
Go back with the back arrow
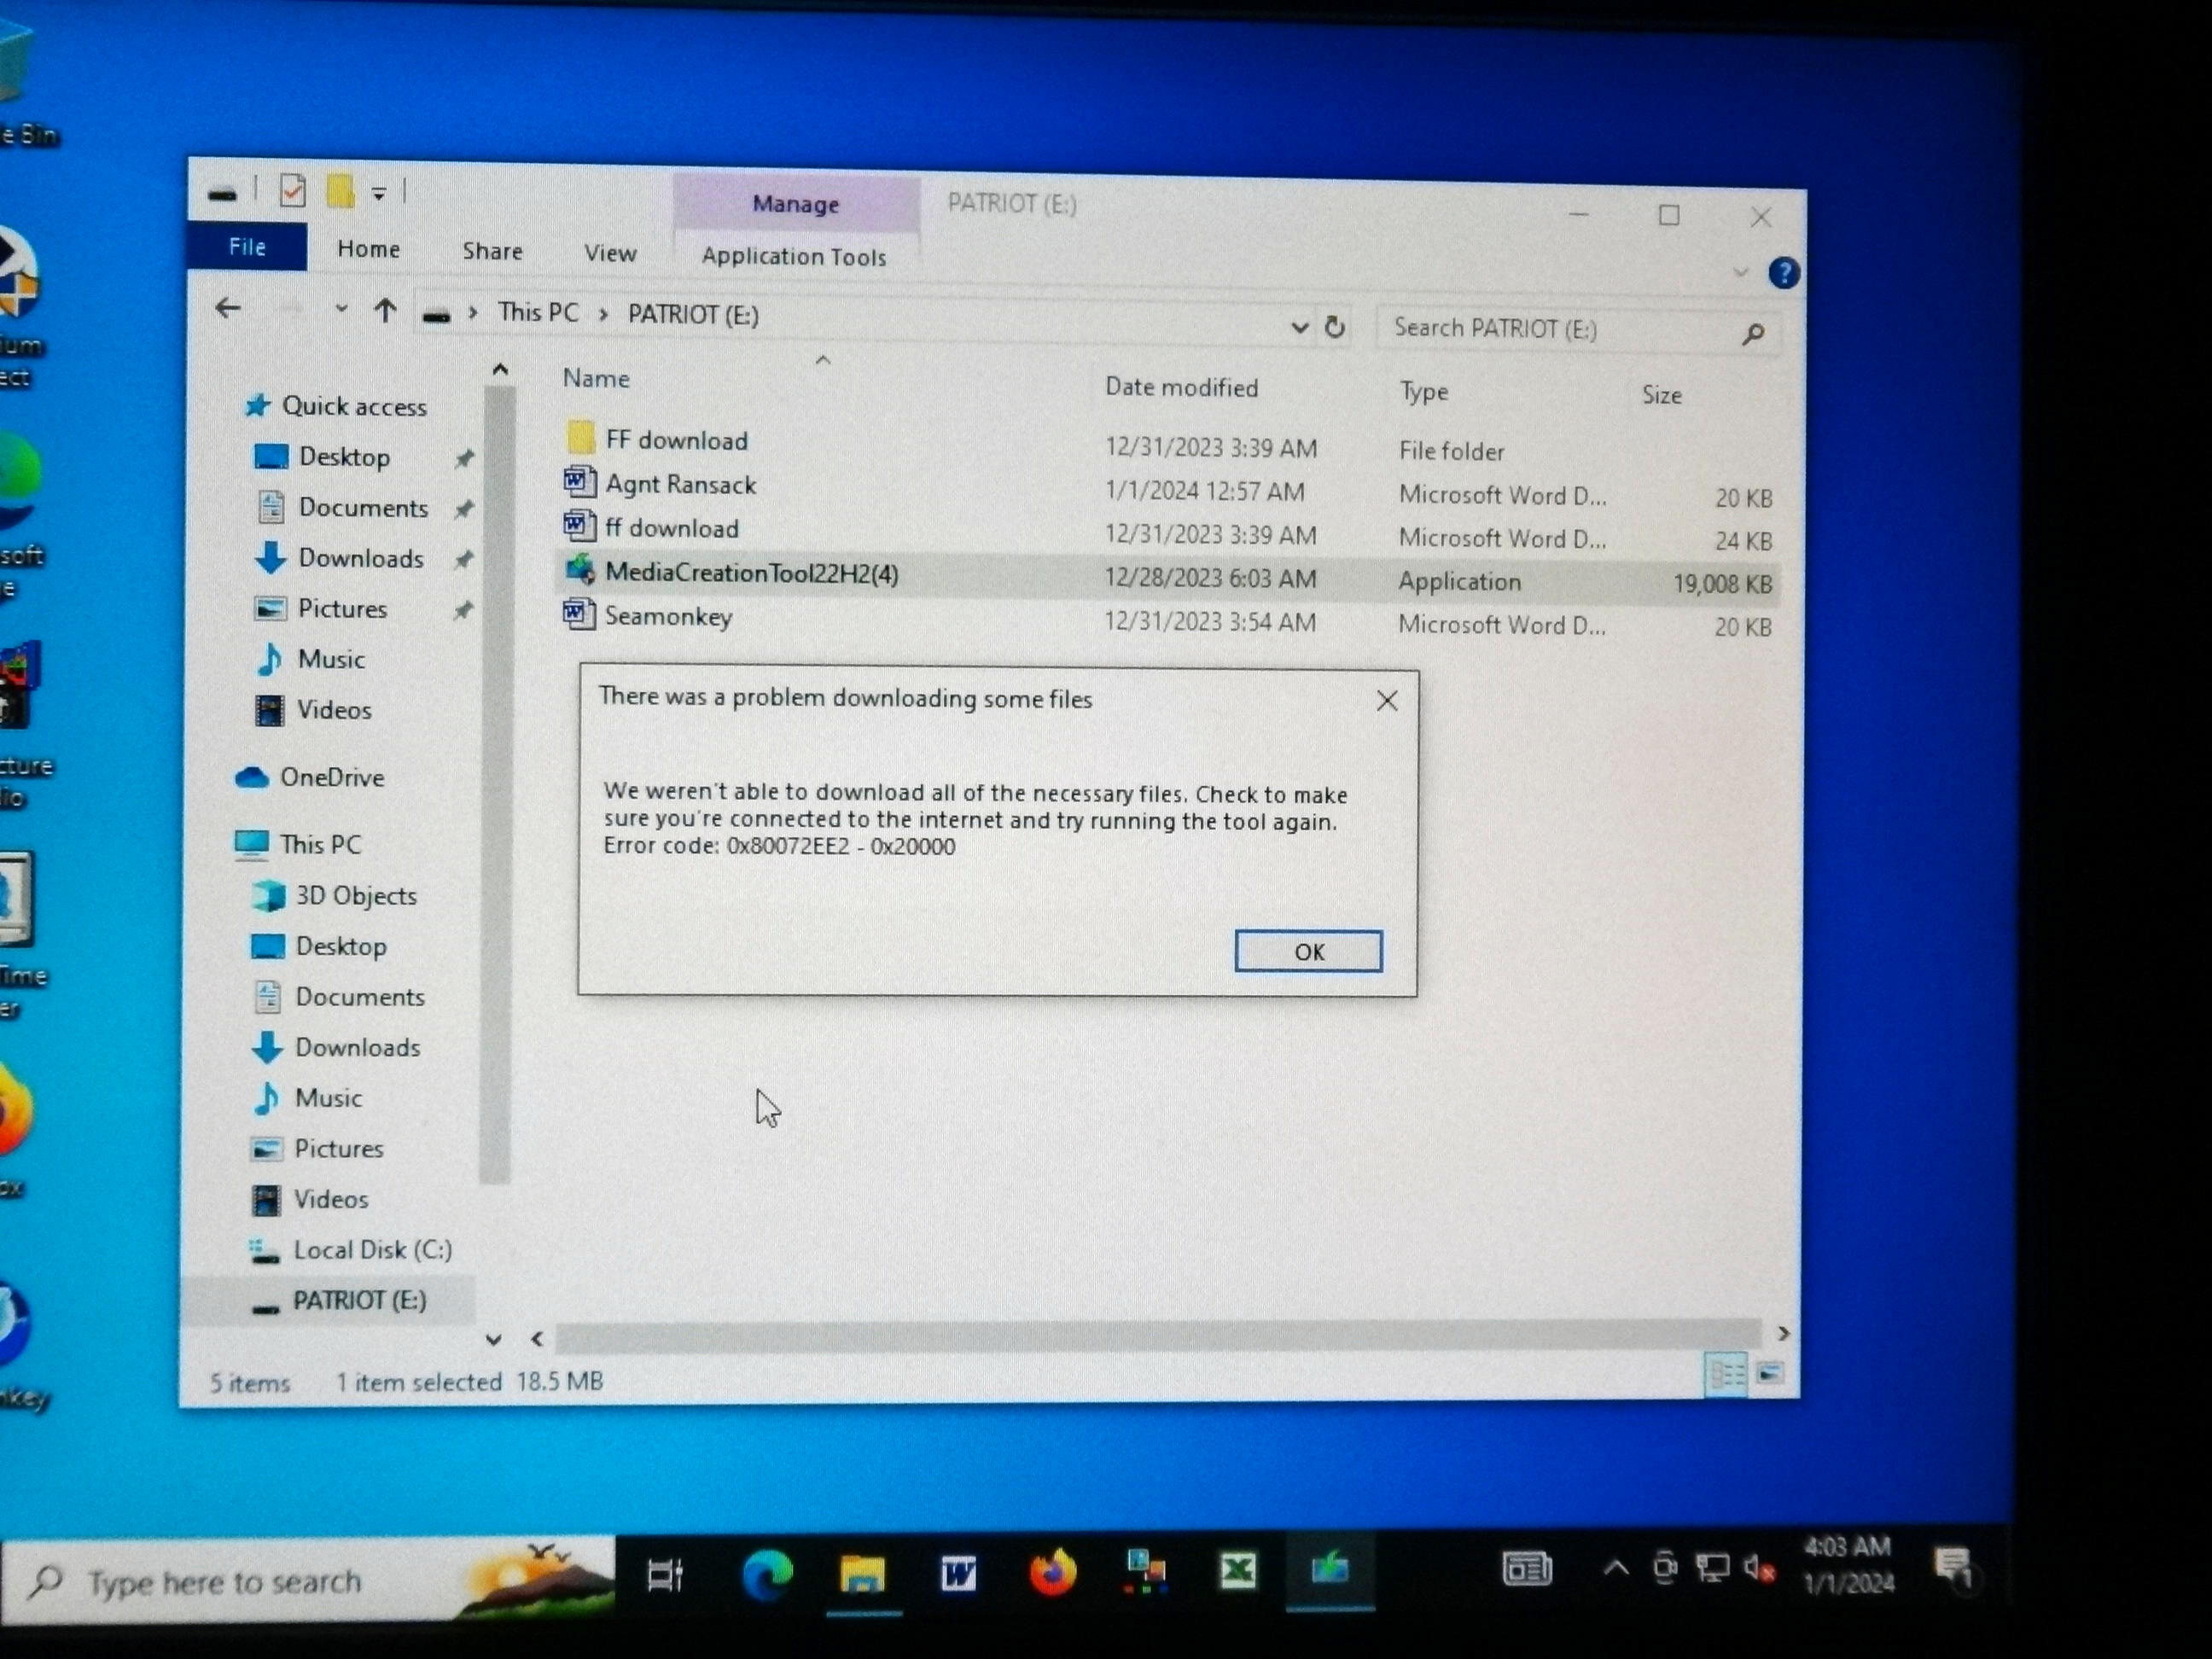(x=228, y=307)
